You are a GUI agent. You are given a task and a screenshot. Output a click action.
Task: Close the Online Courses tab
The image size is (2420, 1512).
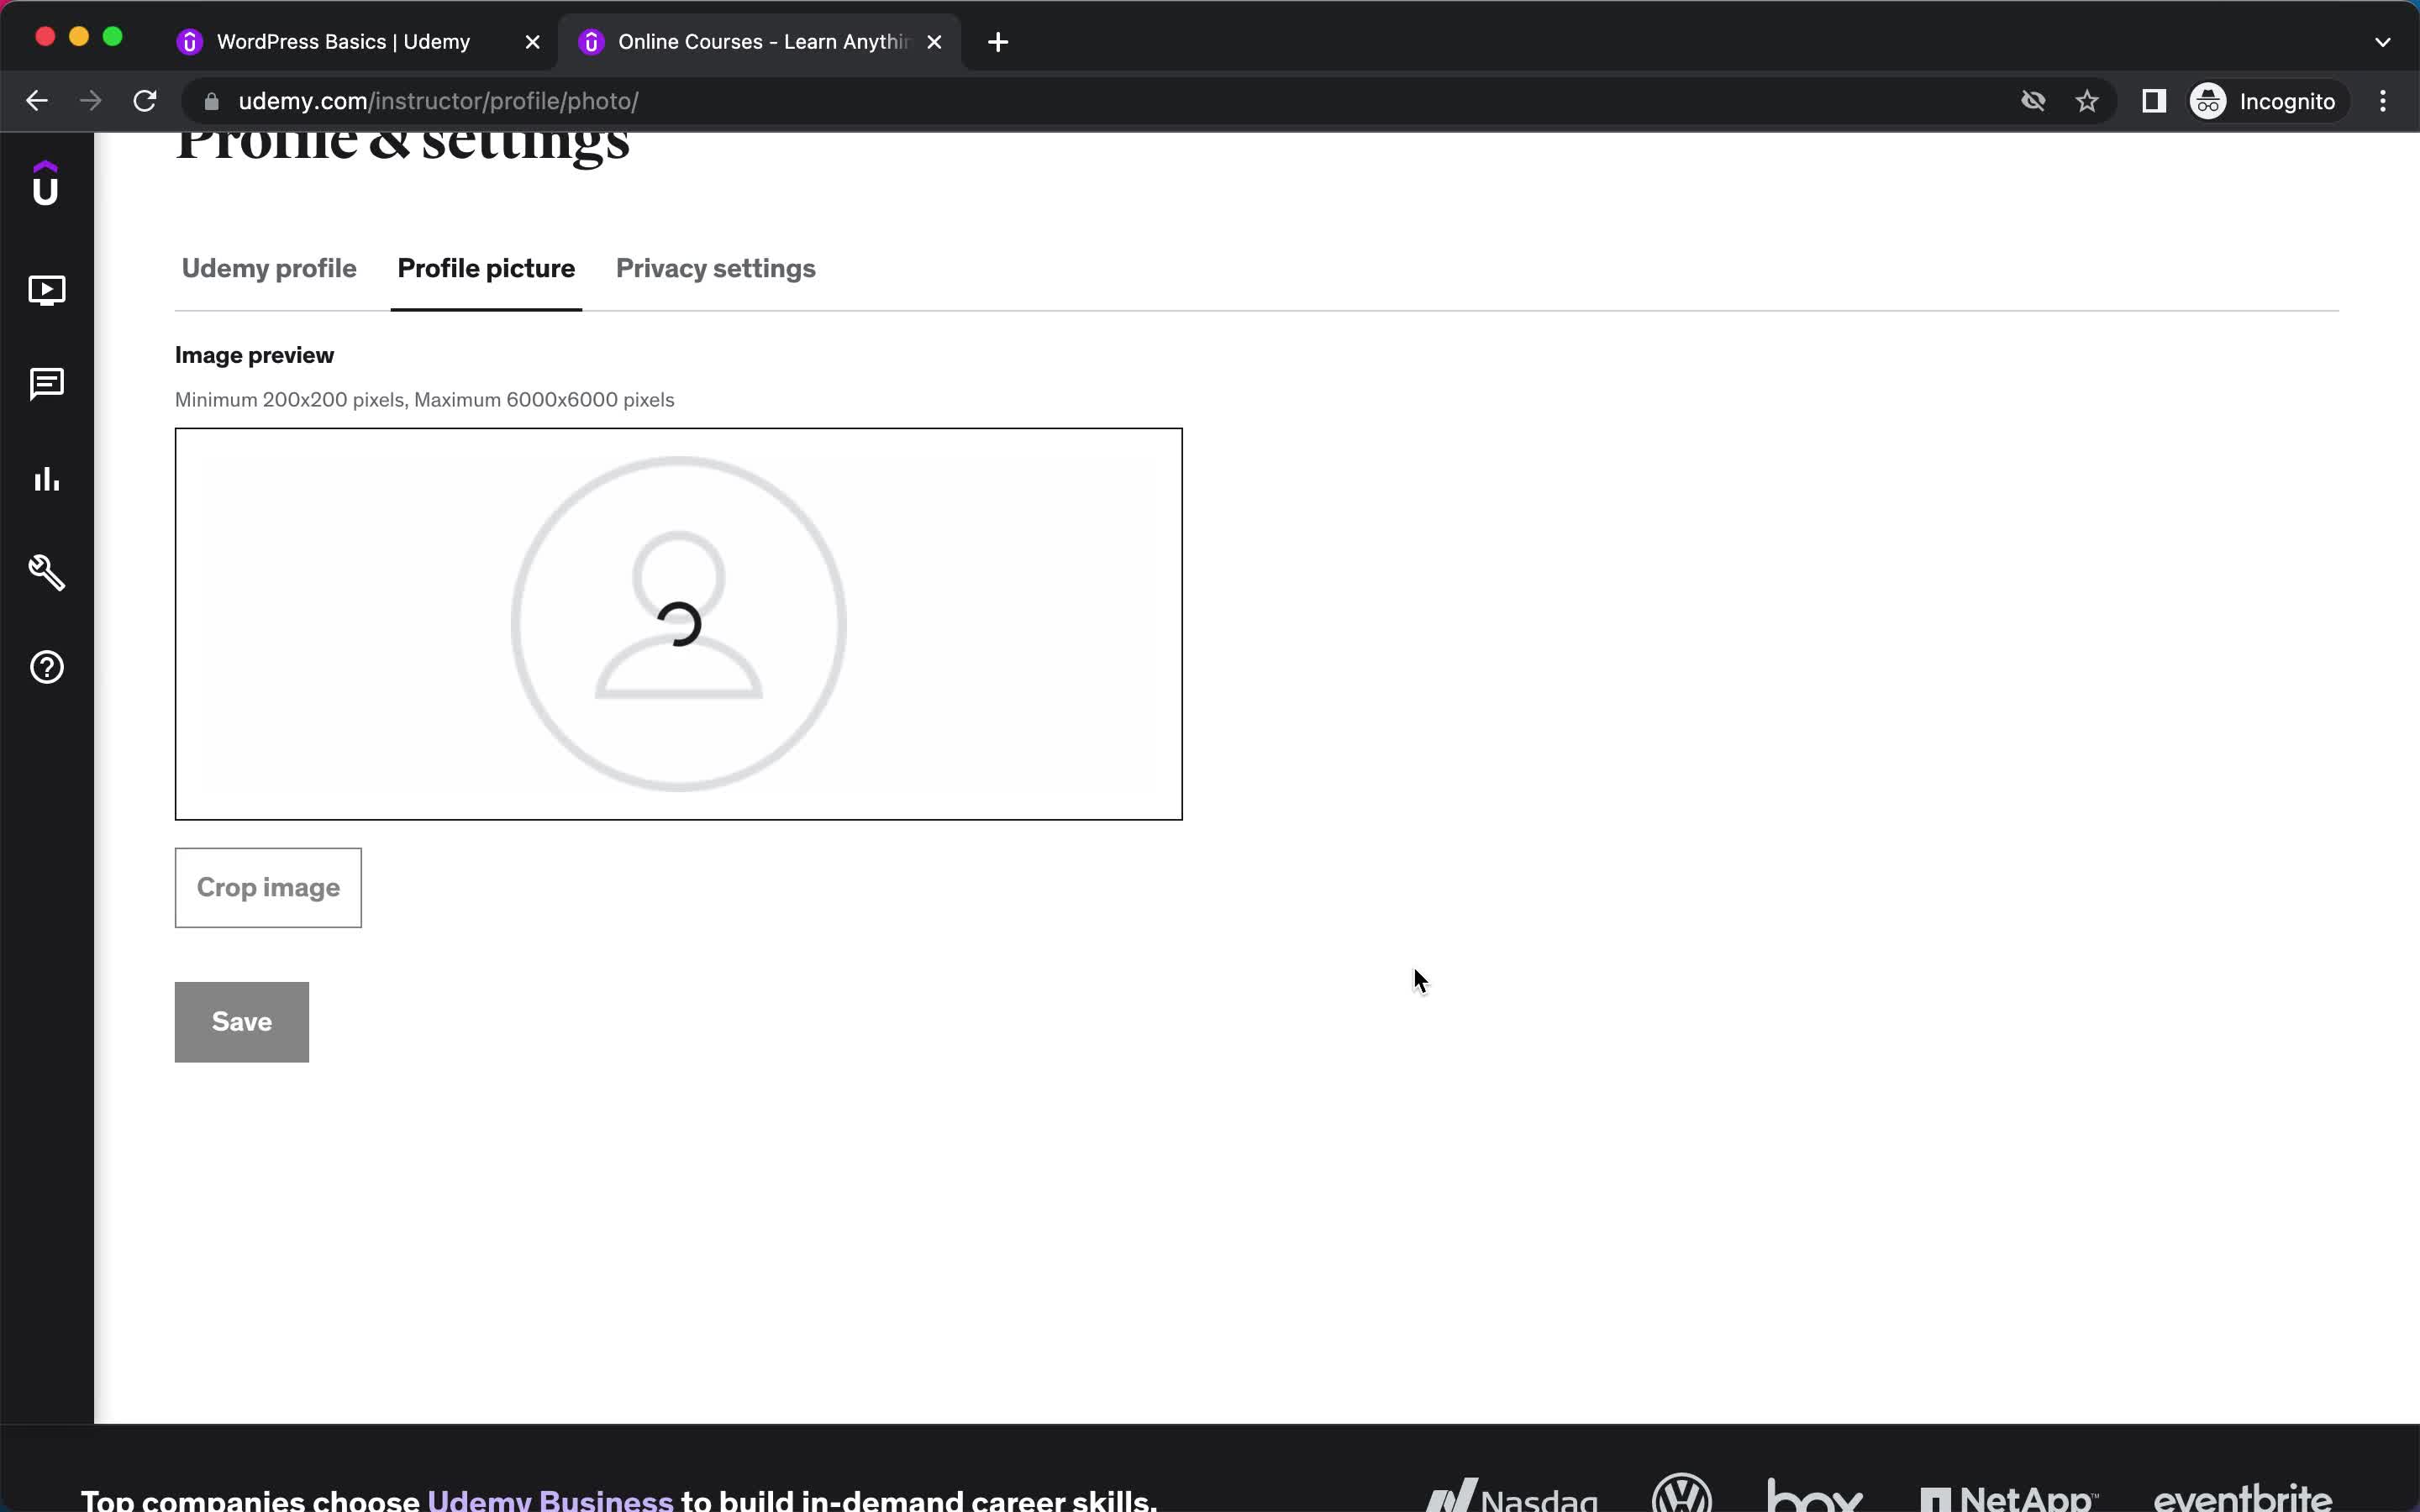pyautogui.click(x=934, y=42)
